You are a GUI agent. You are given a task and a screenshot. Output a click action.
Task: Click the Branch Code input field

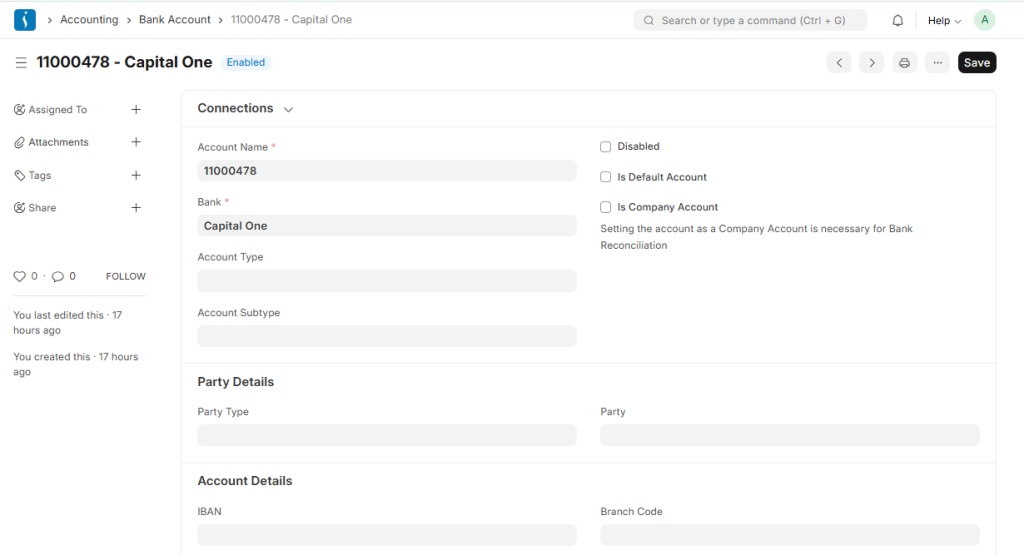[x=790, y=535]
